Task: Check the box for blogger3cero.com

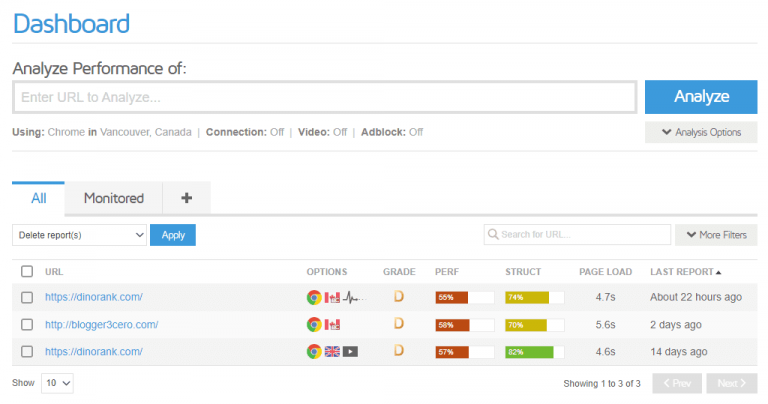Action: point(27,325)
